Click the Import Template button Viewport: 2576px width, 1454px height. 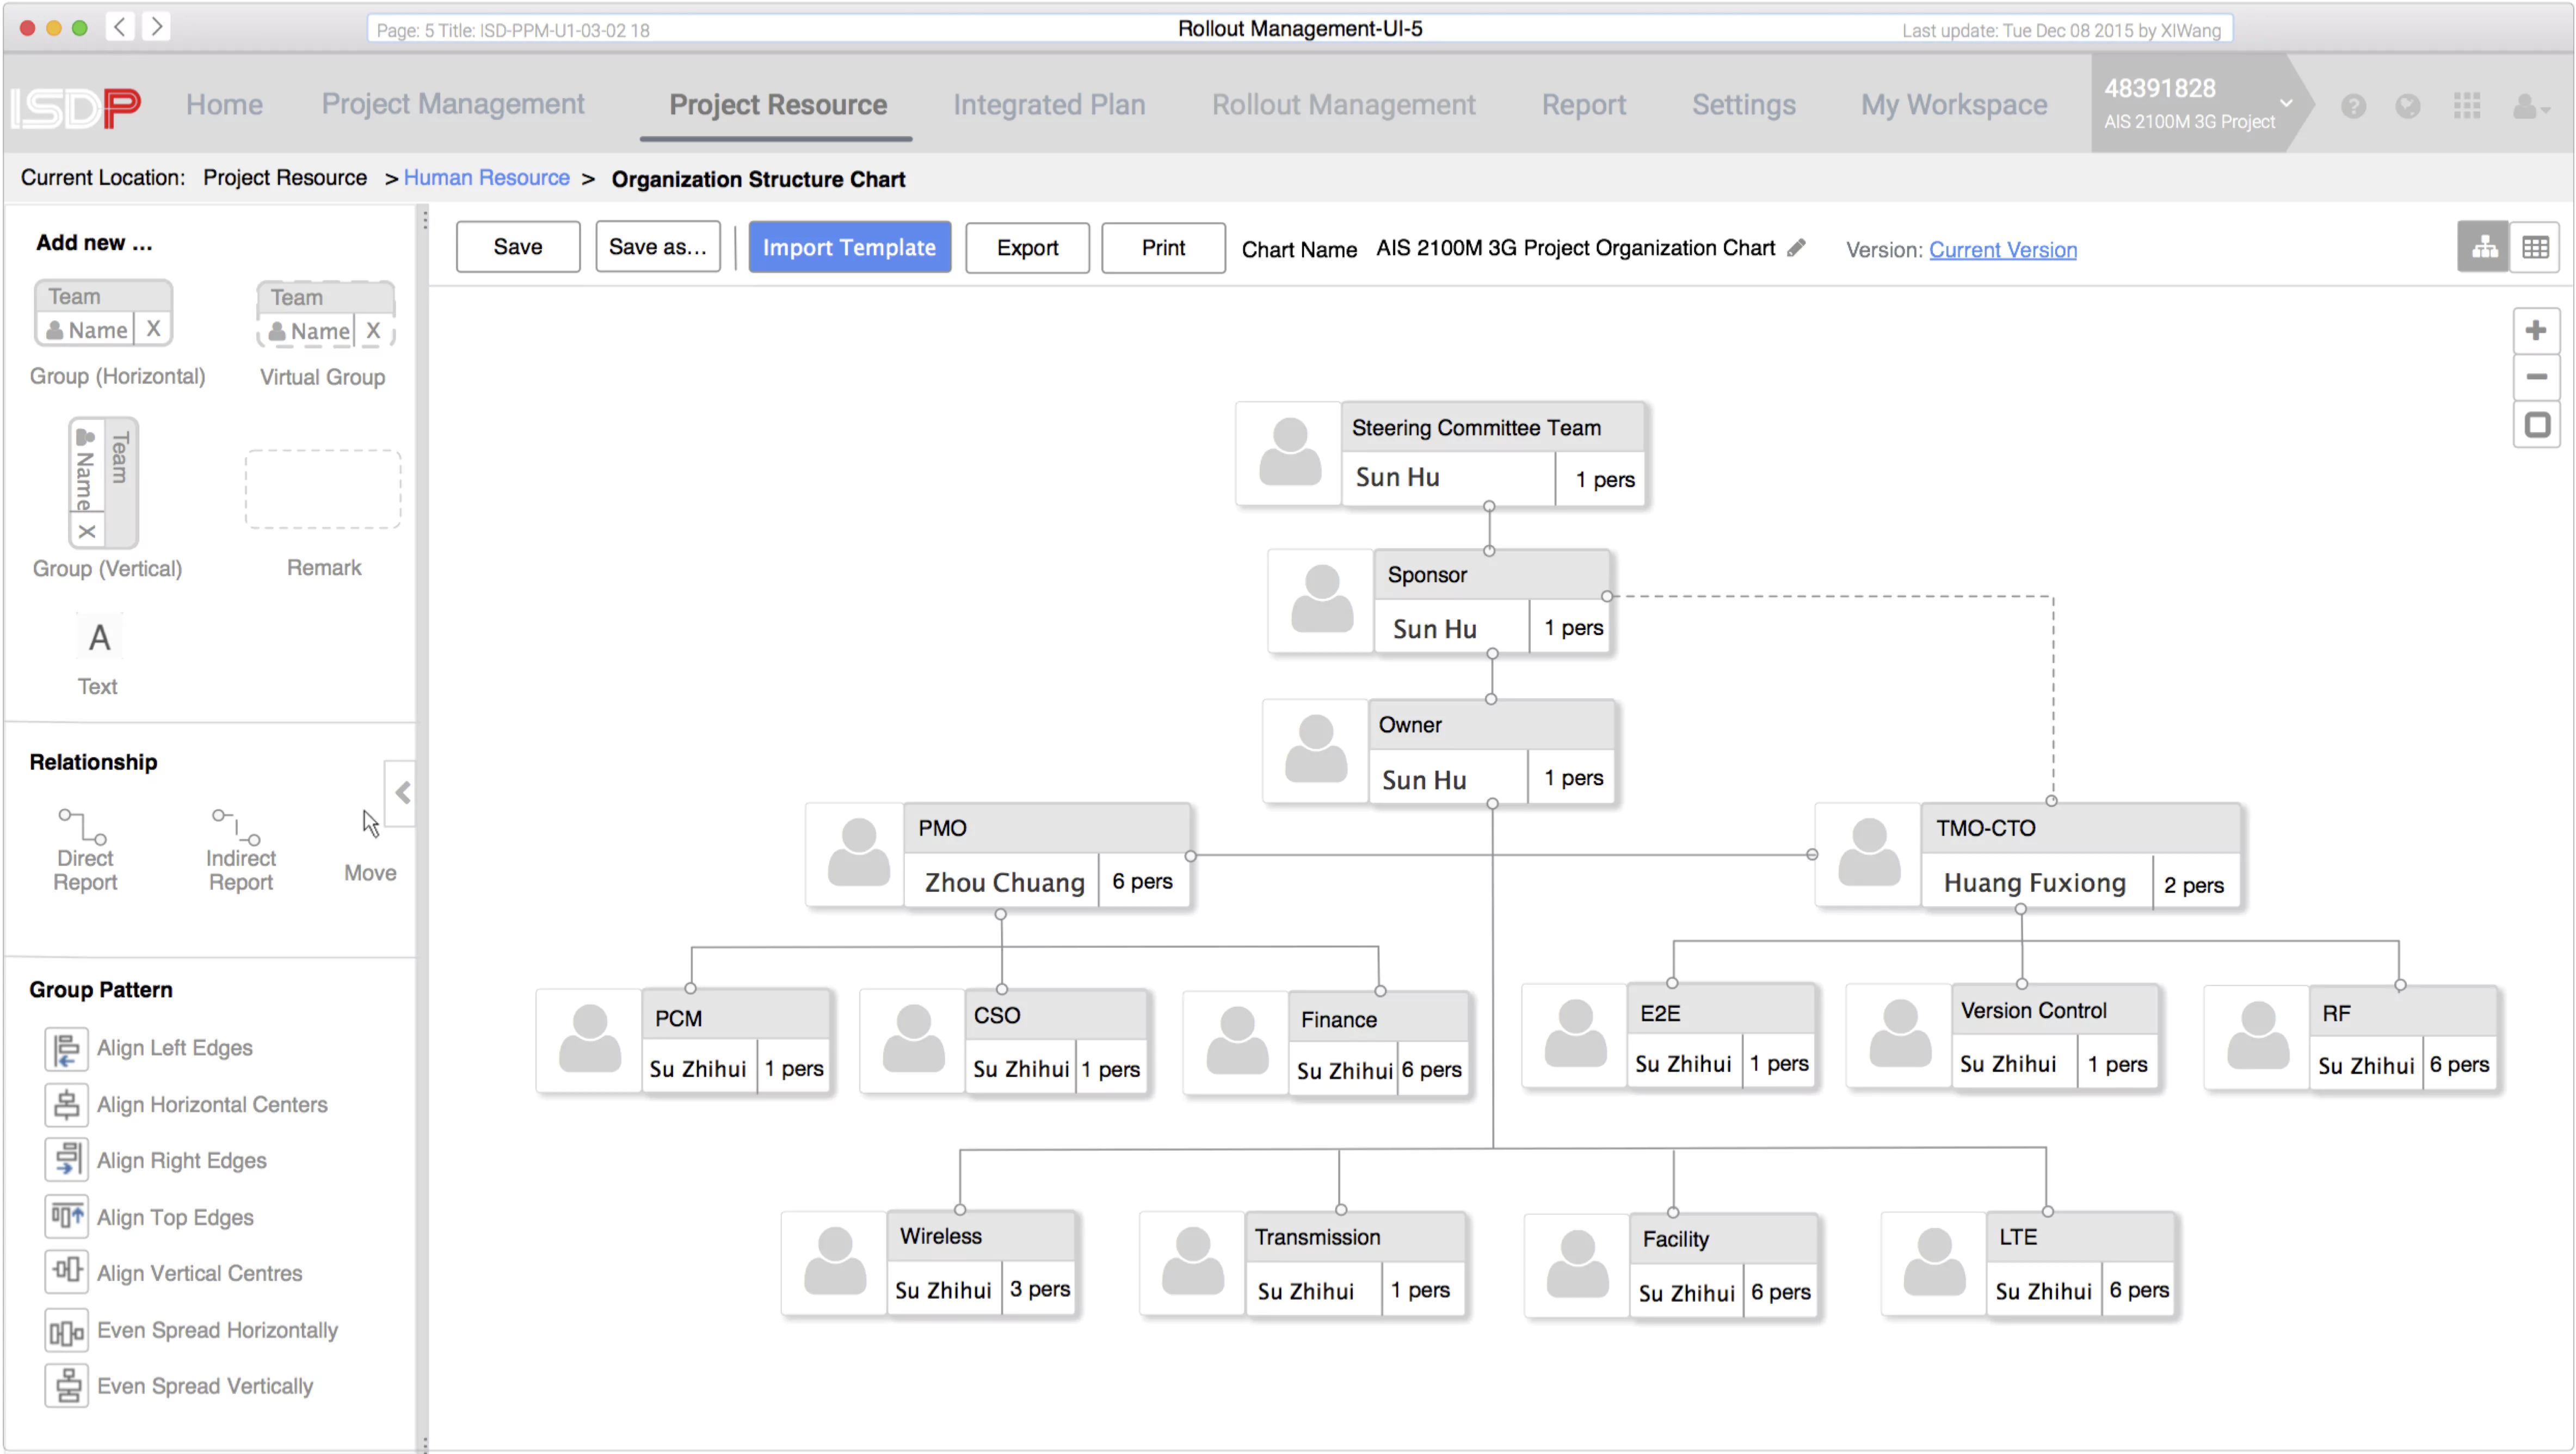click(x=848, y=247)
